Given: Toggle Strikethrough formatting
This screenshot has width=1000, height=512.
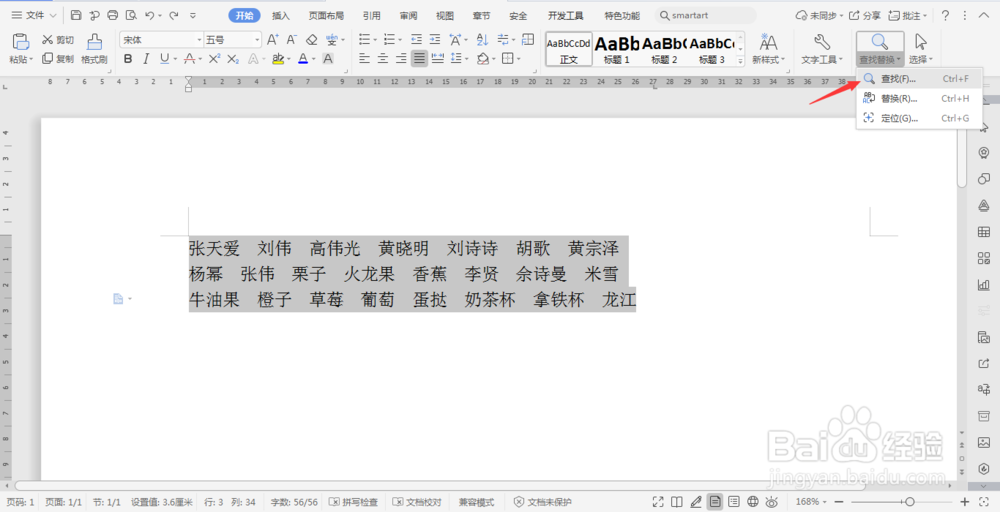Looking at the screenshot, I should pyautogui.click(x=189, y=59).
